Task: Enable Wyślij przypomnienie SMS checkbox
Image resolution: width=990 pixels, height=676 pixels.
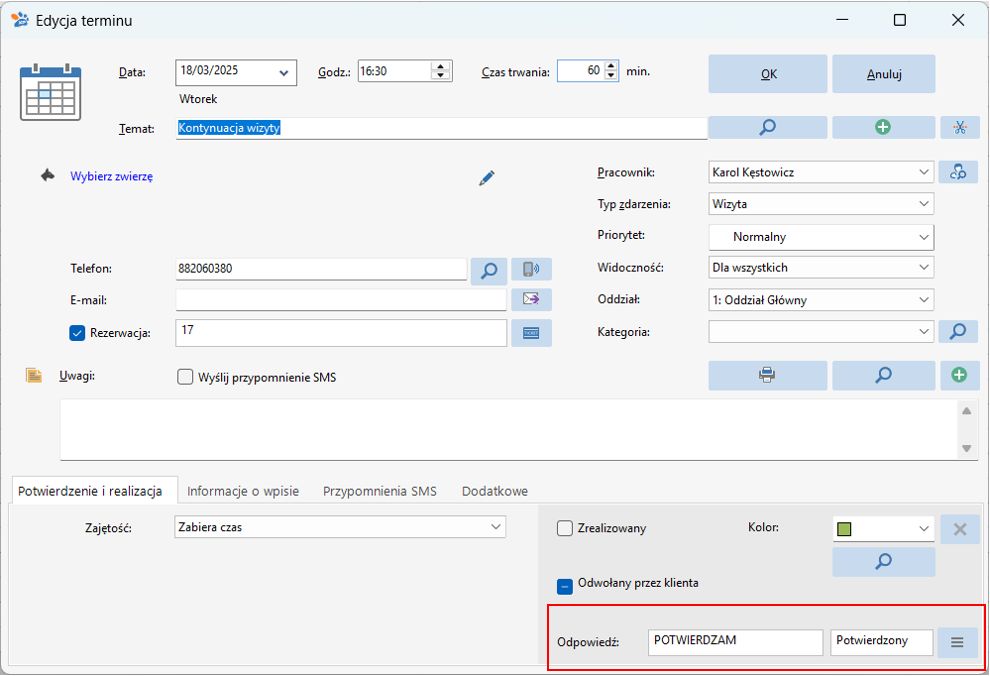Action: click(x=185, y=377)
